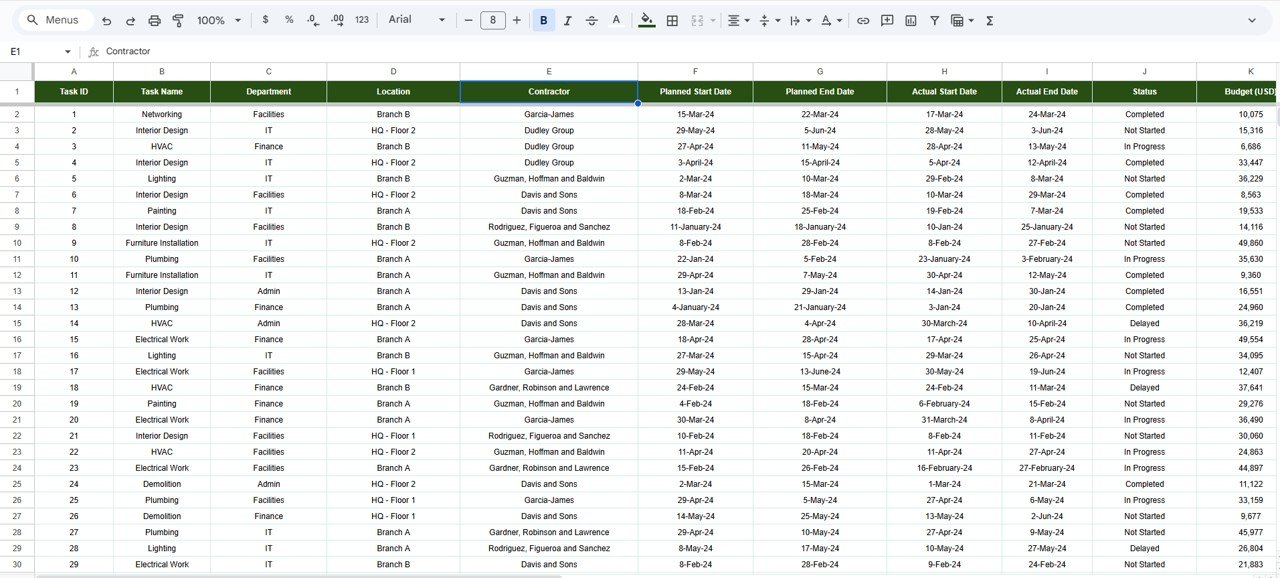Collapse the toolbar with the chevron
Viewport: 1280px width, 578px height.
pos(1251,20)
